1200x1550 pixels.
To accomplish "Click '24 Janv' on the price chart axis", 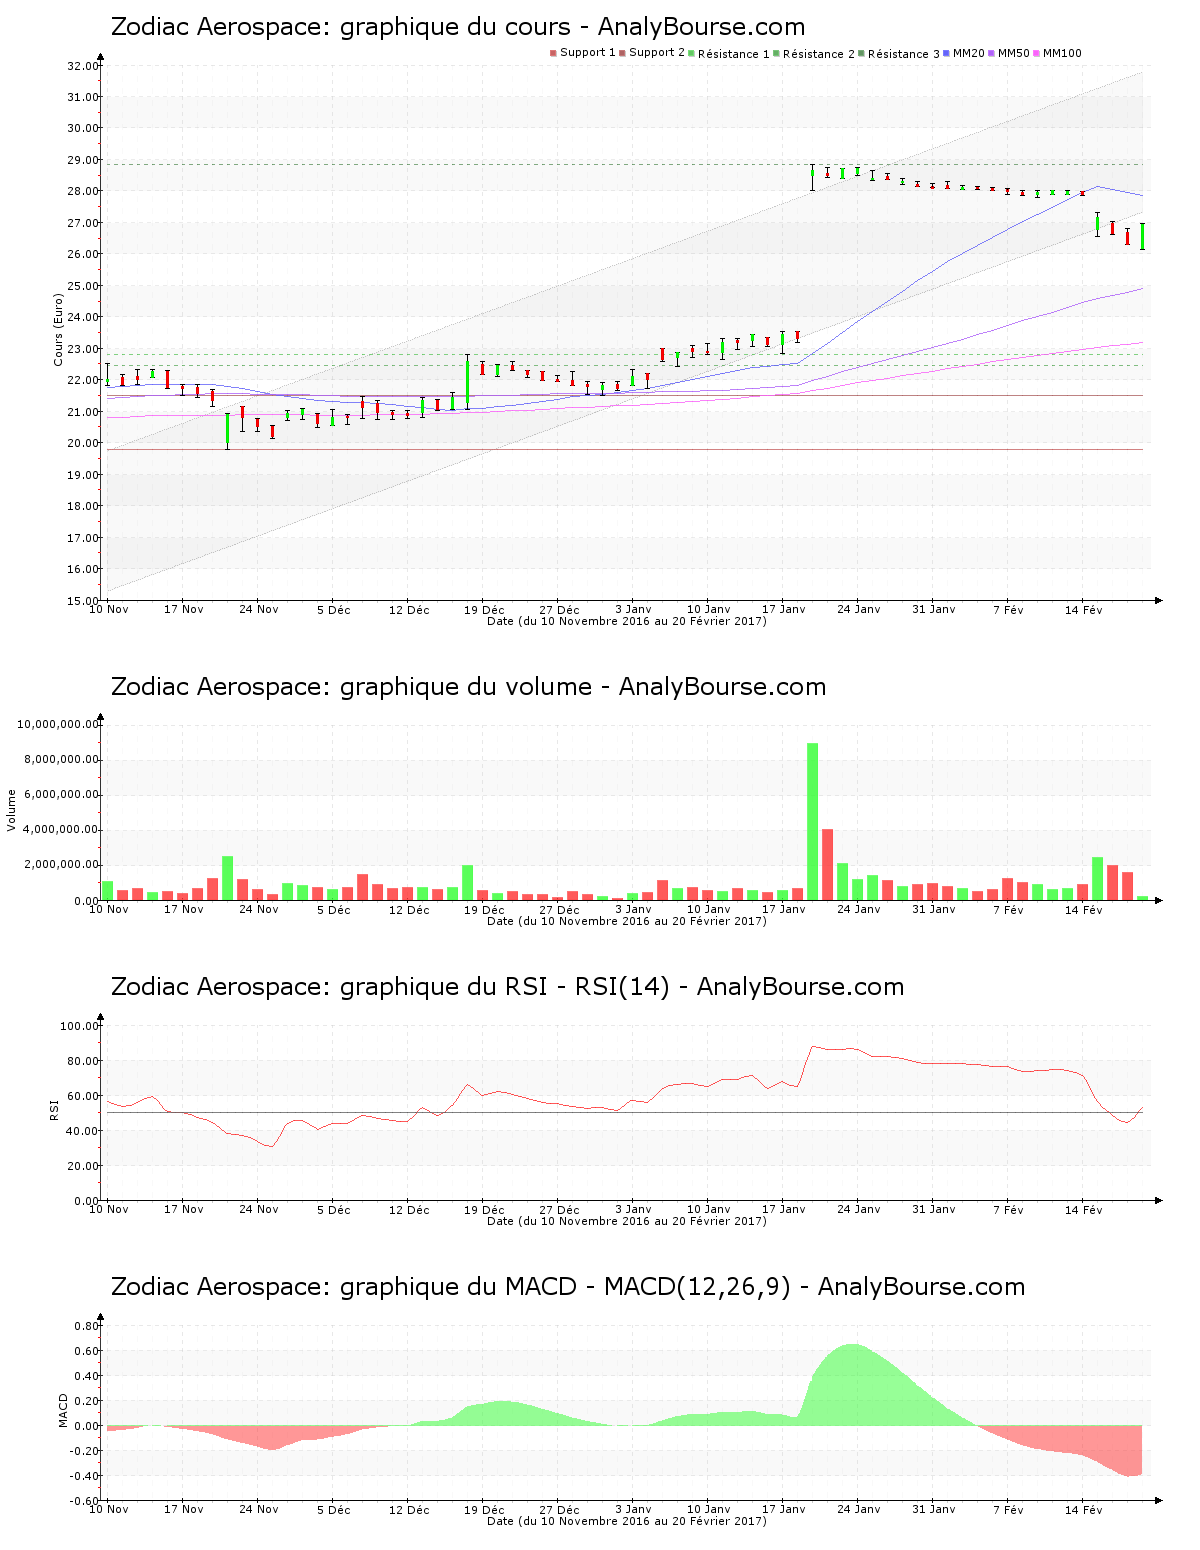I will click(859, 609).
